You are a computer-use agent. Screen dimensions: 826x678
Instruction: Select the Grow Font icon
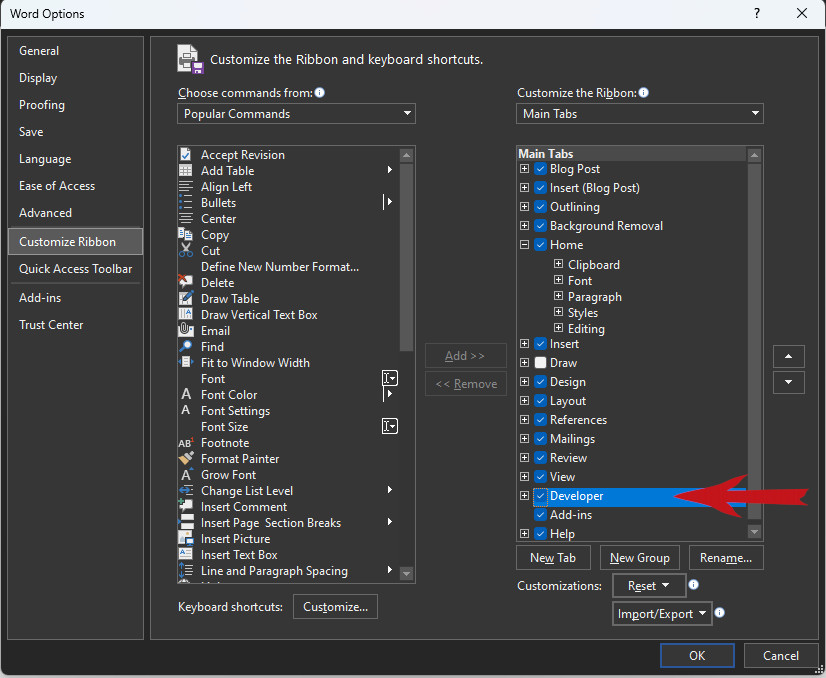click(186, 474)
